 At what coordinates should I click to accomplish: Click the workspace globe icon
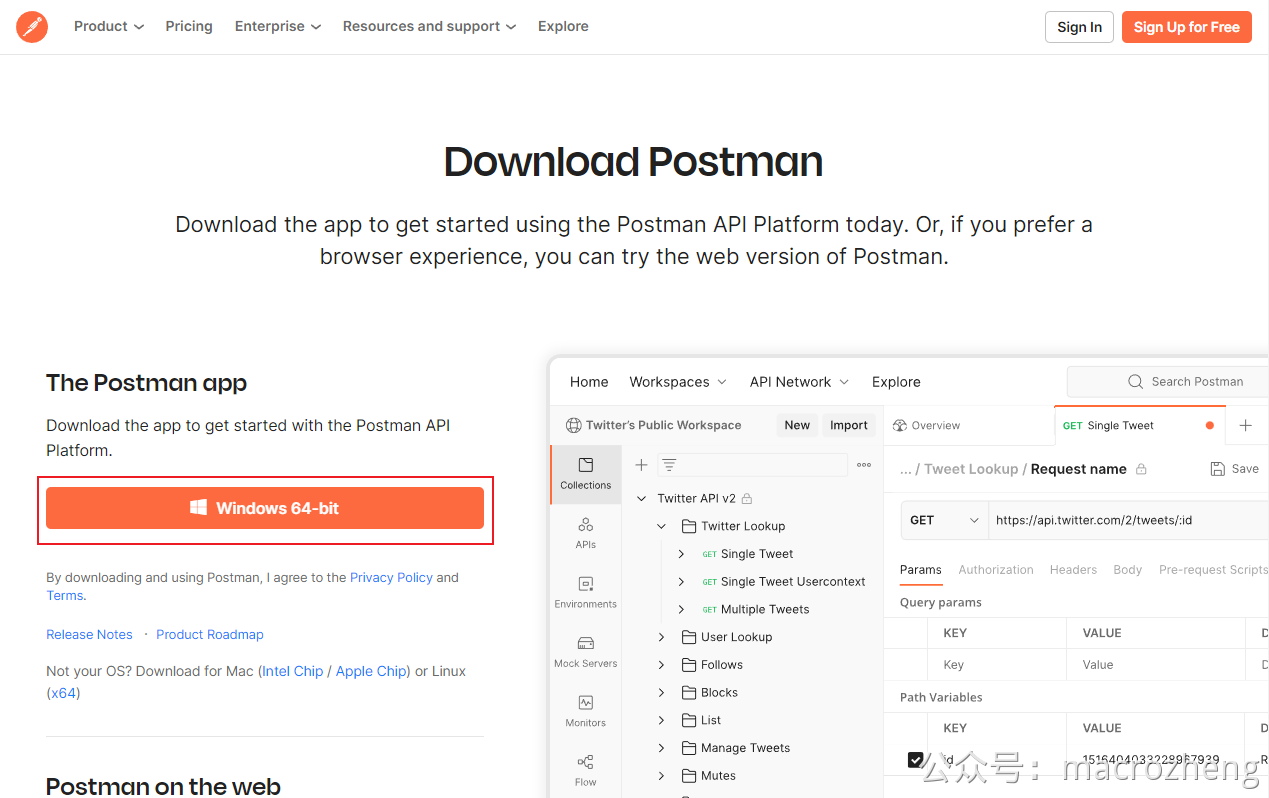pyautogui.click(x=574, y=425)
